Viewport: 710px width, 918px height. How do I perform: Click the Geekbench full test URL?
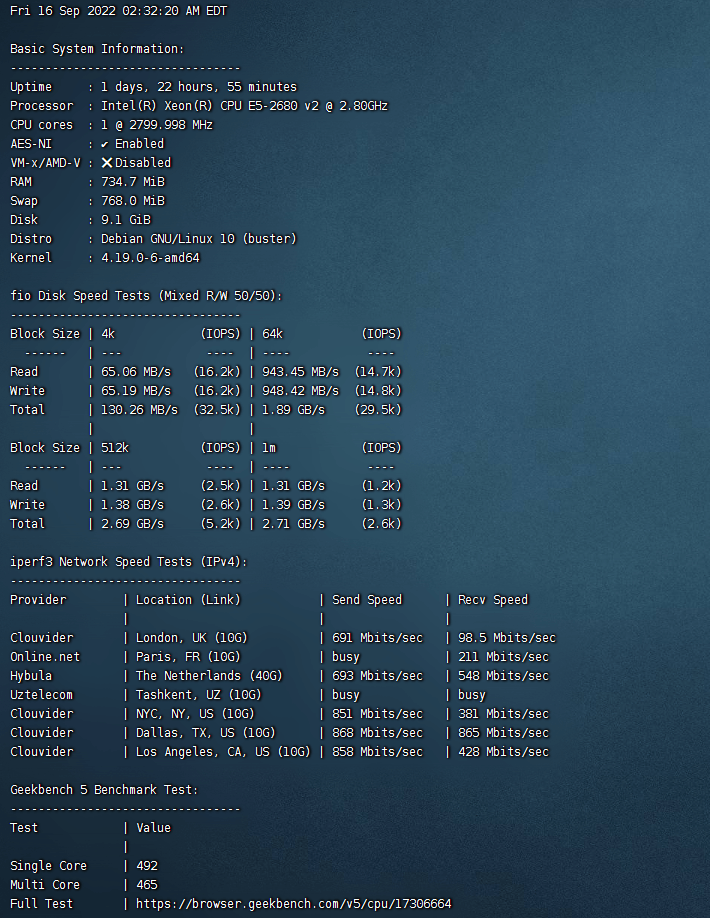(293, 903)
